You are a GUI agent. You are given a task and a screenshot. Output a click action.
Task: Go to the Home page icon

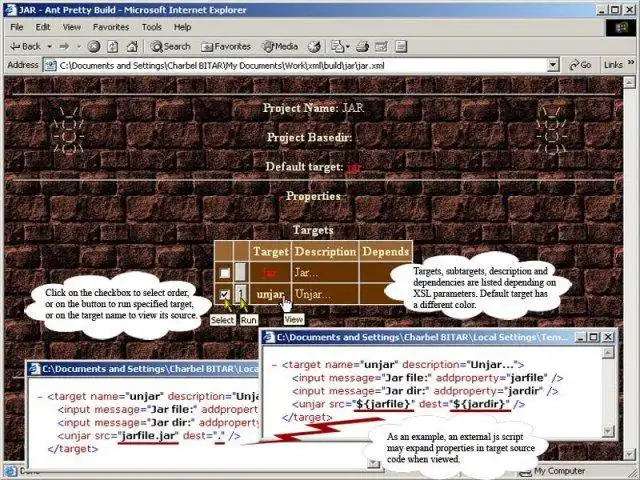pos(132,47)
